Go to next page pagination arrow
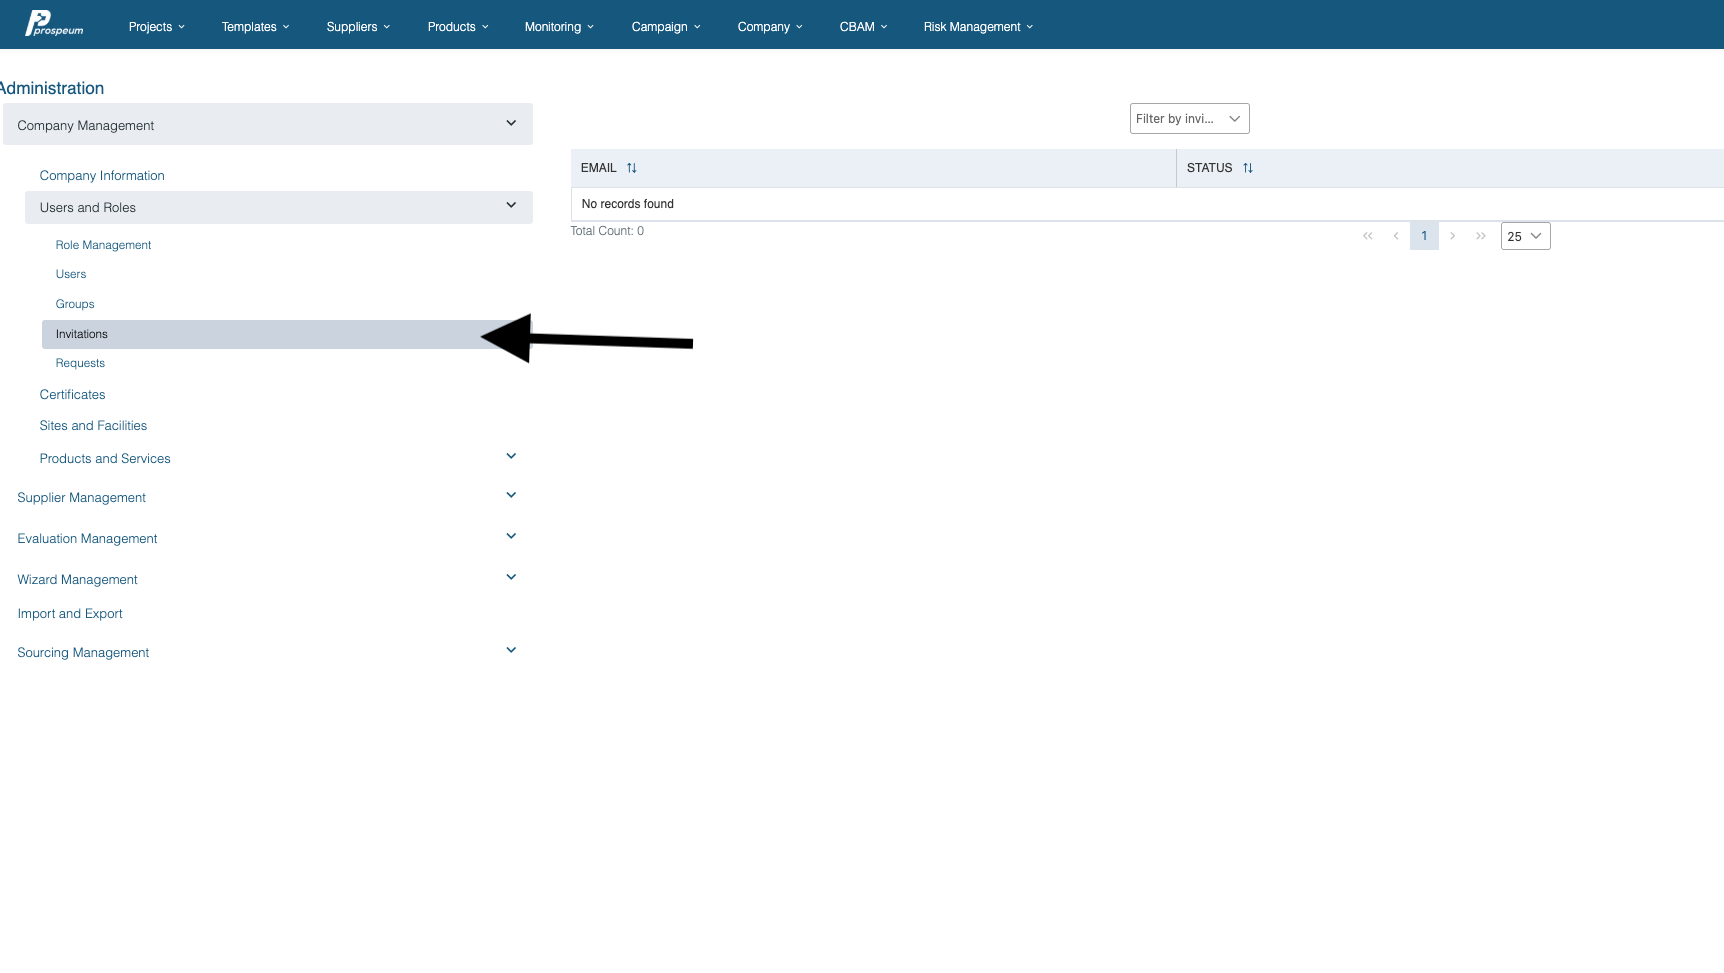 1453,236
